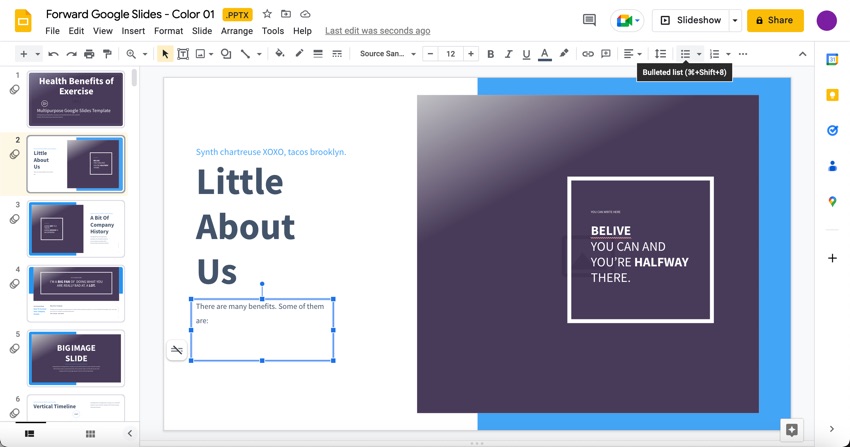Move the file with folder icon
This screenshot has width=850, height=447.
[x=286, y=14]
